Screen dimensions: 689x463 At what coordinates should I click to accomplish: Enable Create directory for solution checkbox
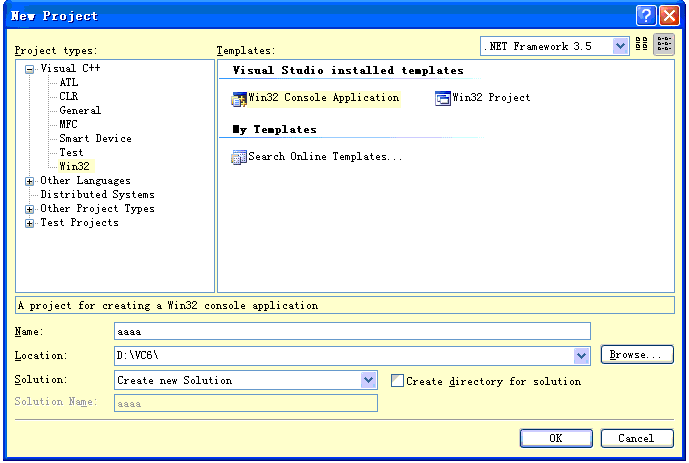tap(397, 381)
